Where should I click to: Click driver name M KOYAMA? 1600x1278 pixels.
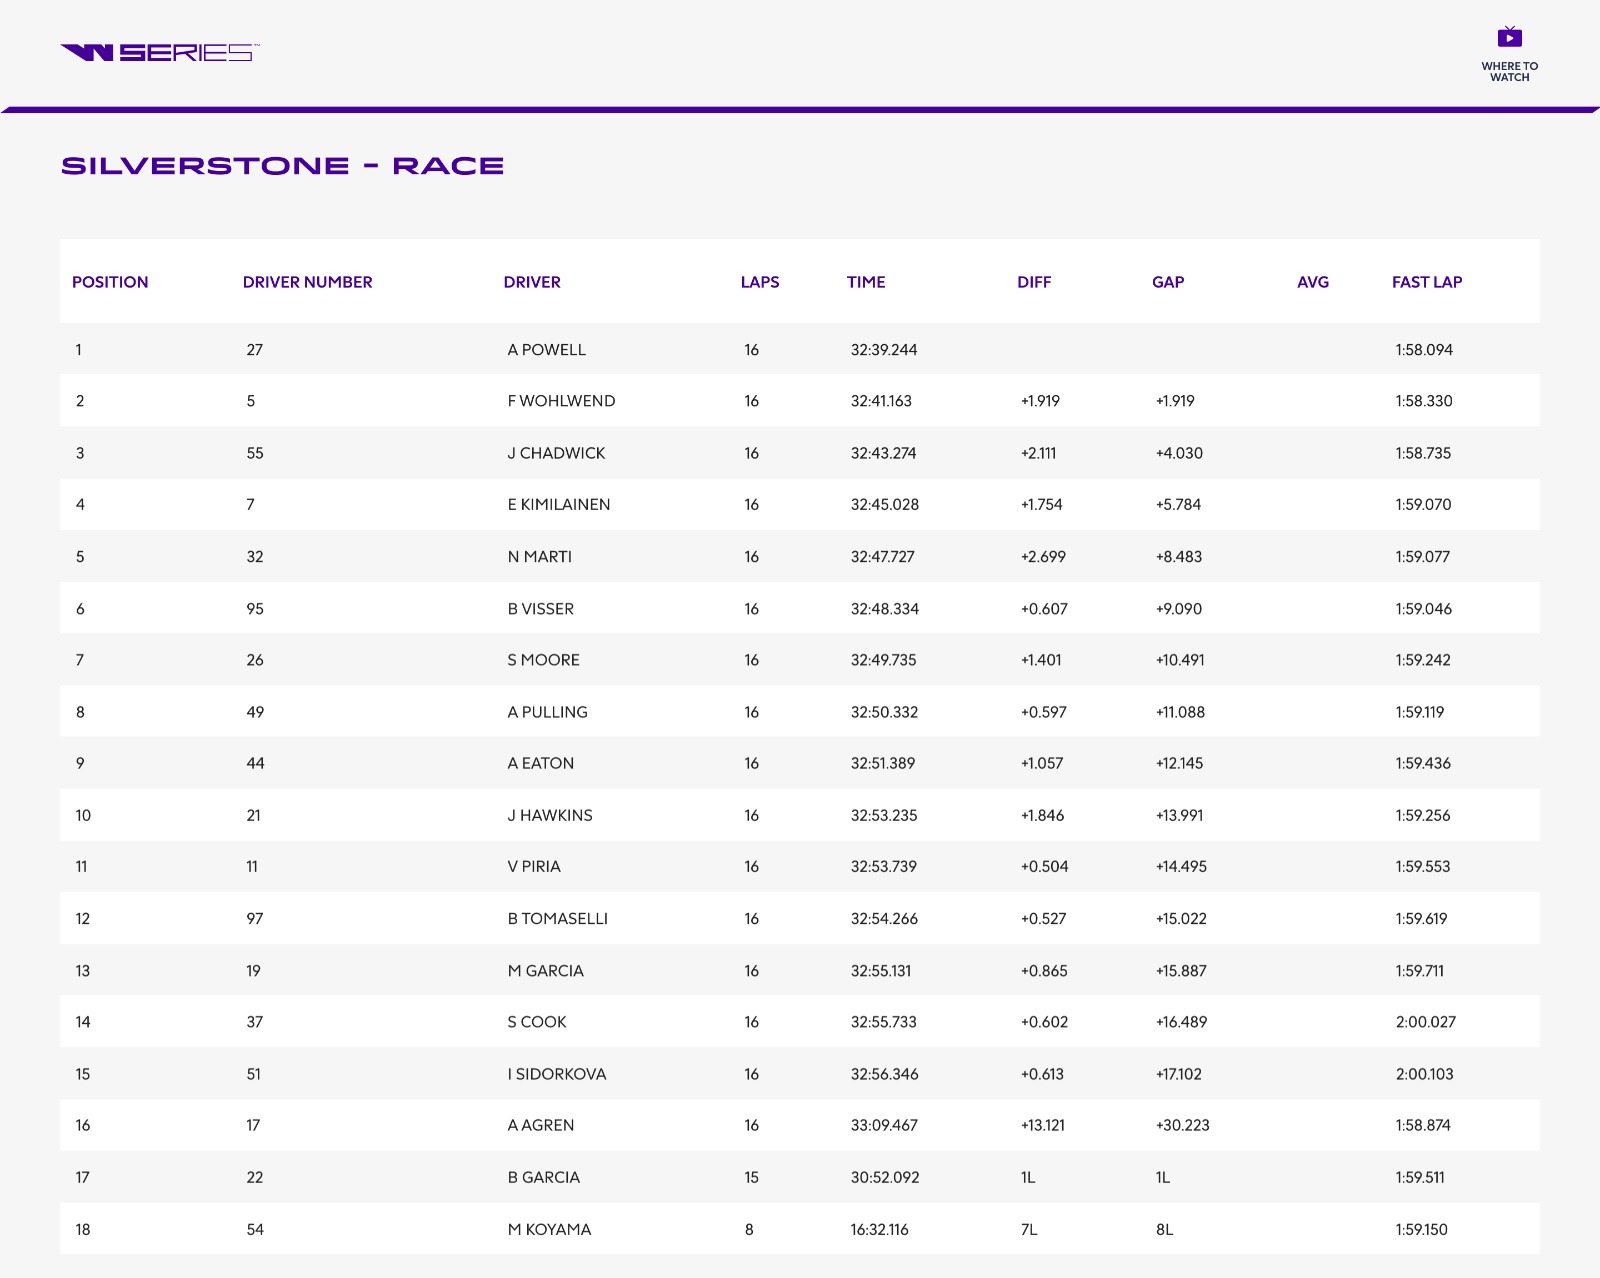tap(549, 1229)
